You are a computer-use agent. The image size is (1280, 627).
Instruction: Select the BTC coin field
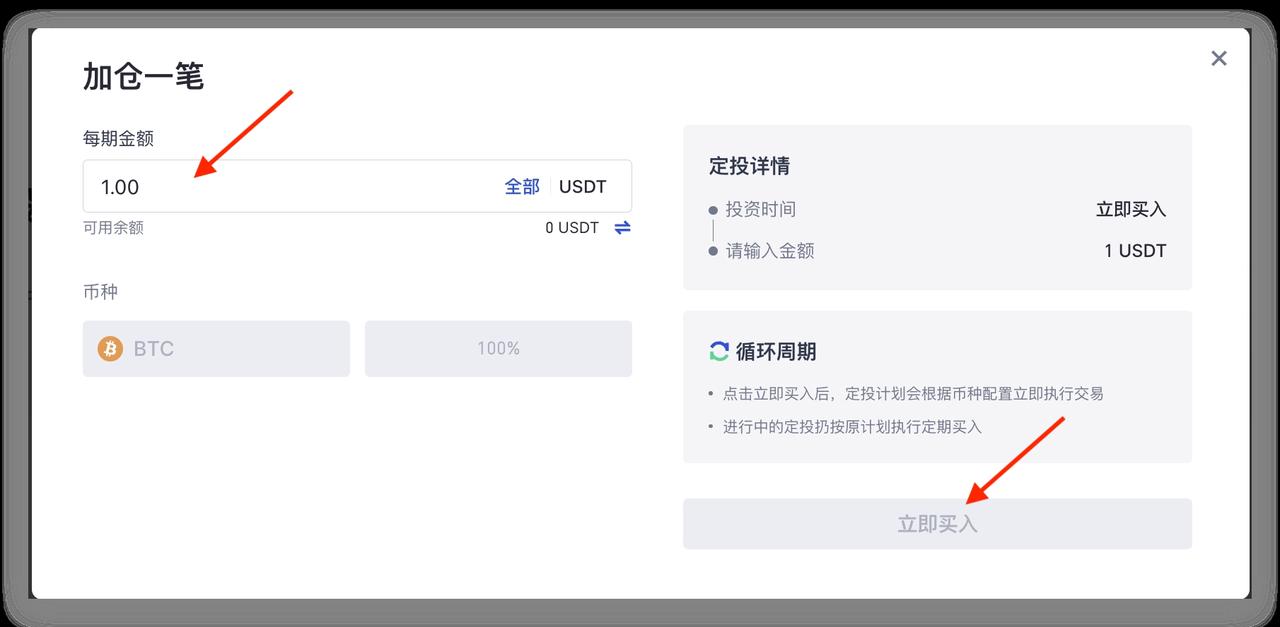(216, 348)
